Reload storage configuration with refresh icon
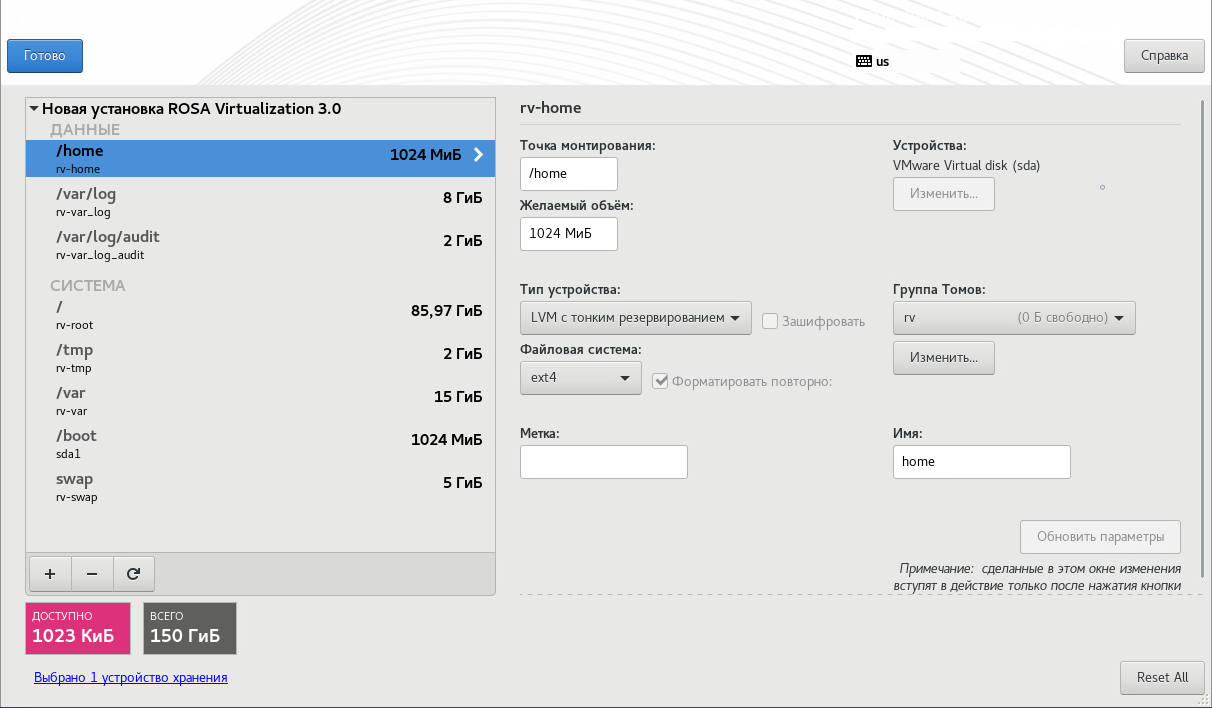Viewport: 1212px width, 708px height. pyautogui.click(x=134, y=574)
